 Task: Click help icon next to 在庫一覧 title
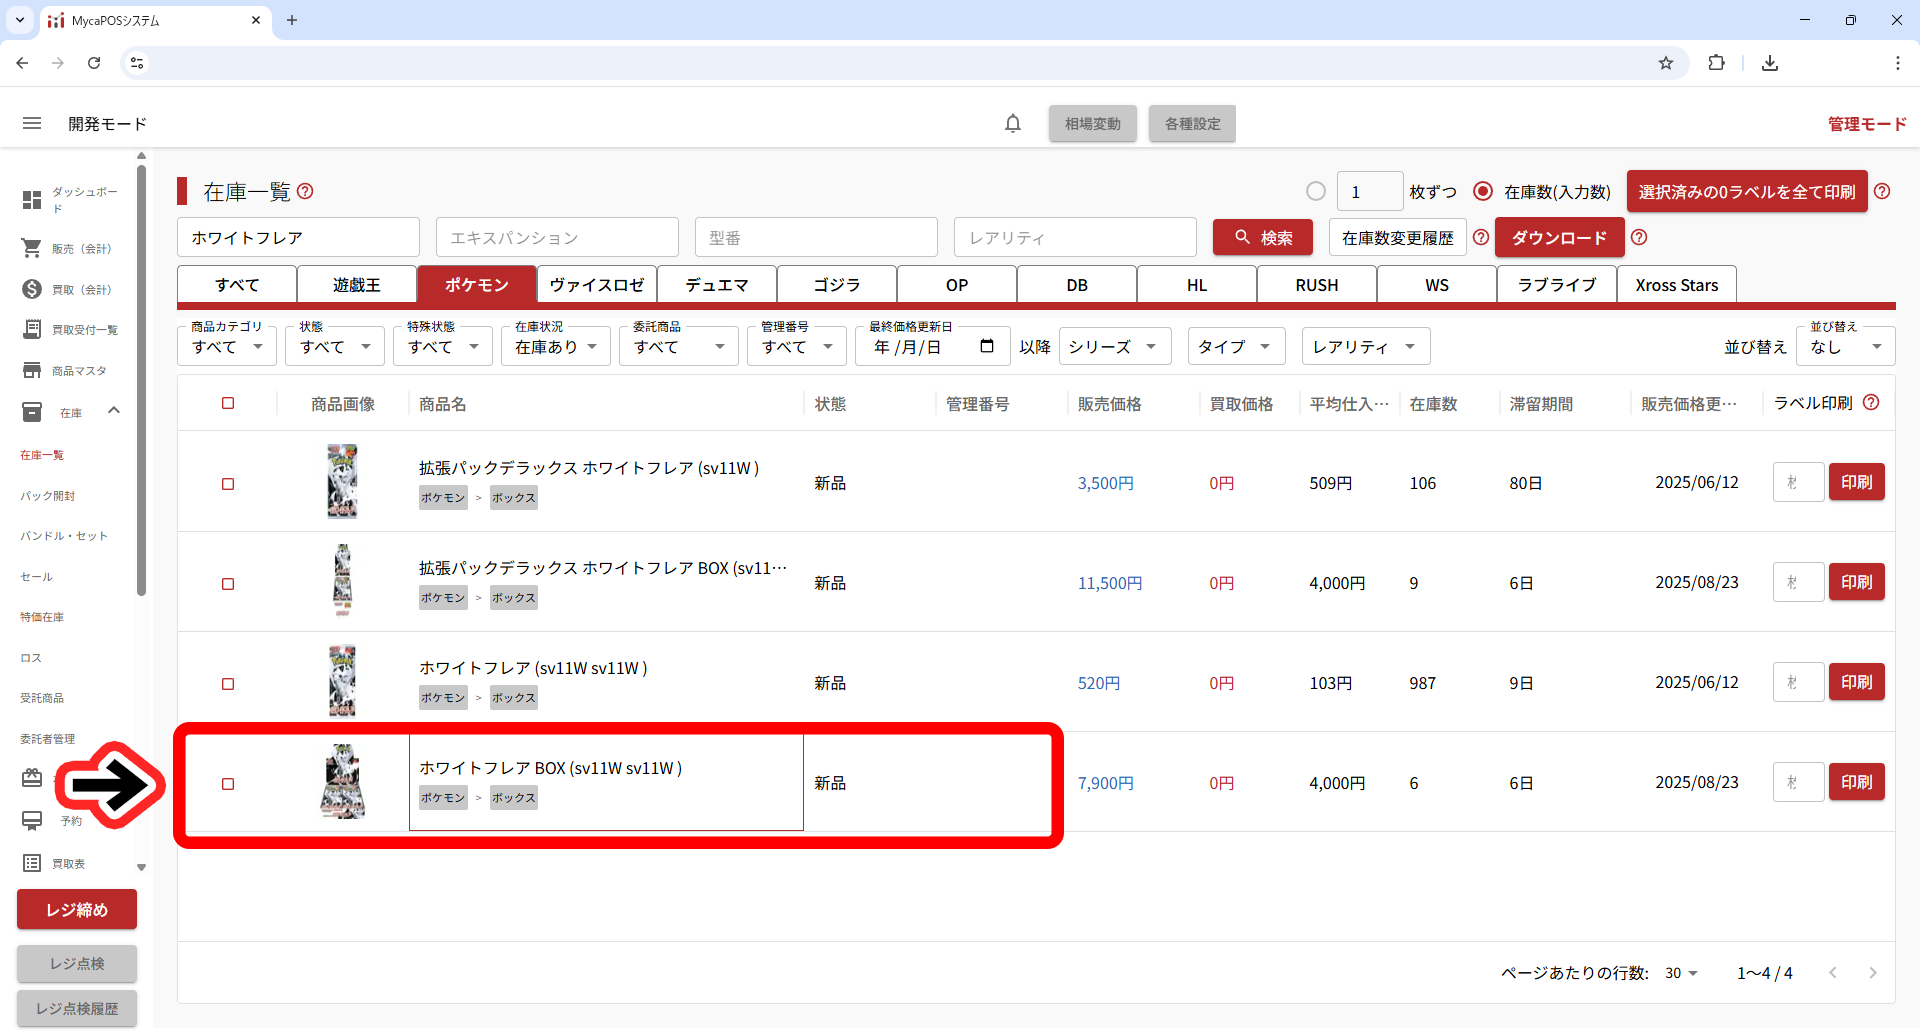tap(306, 191)
